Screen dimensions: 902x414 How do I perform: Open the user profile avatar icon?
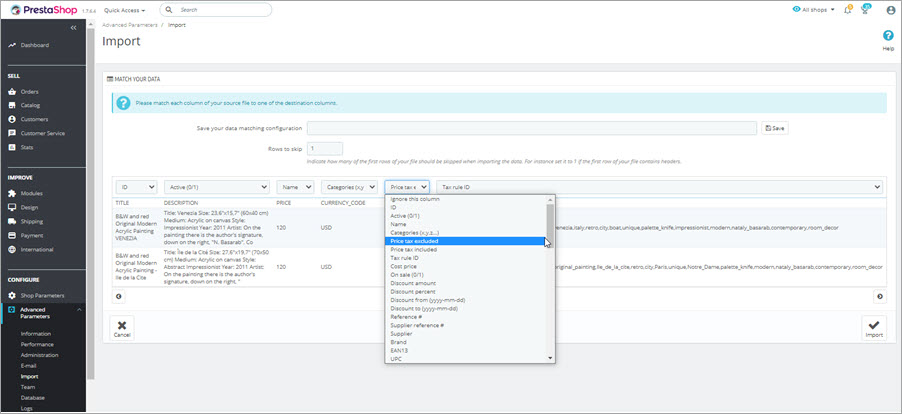(890, 10)
